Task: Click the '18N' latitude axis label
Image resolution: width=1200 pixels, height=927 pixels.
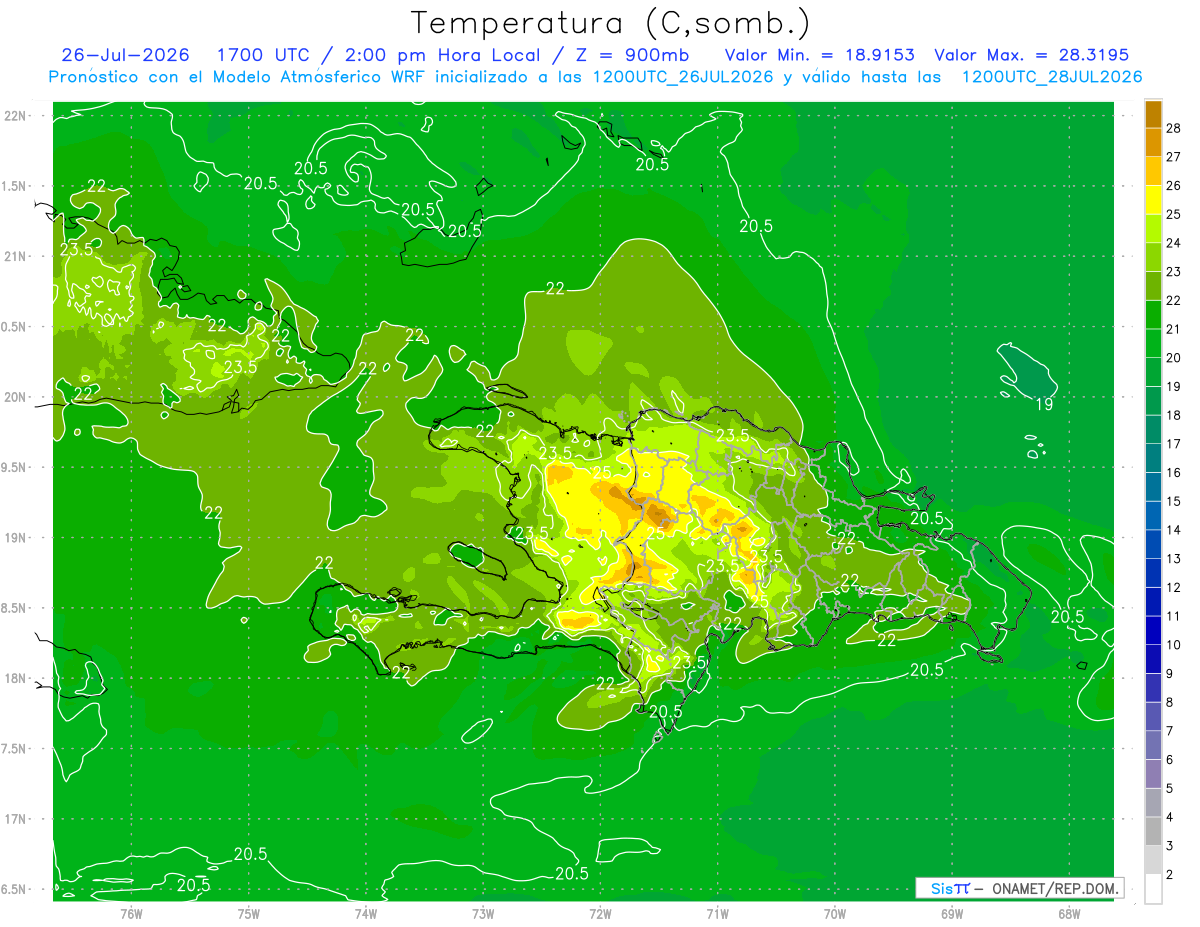Action: click(x=16, y=679)
